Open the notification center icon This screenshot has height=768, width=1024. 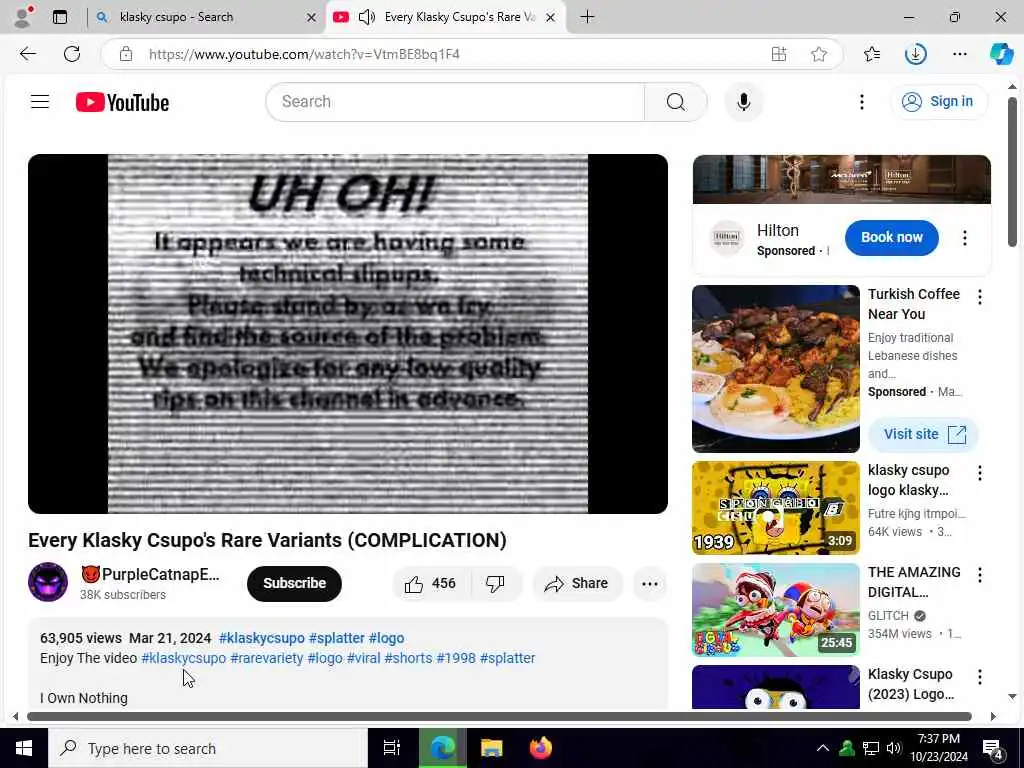click(x=992, y=748)
